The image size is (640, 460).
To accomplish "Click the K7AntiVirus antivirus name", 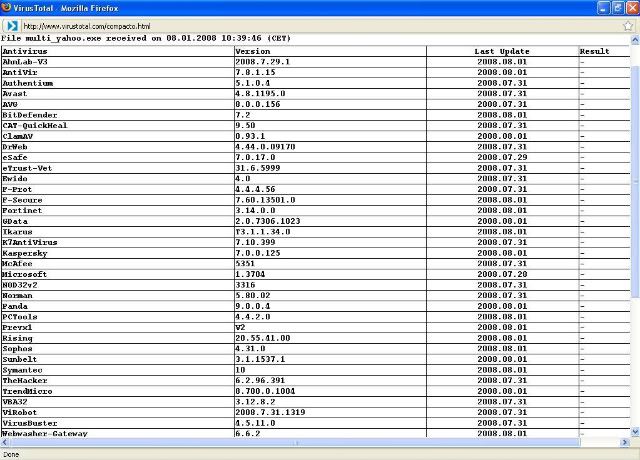I will pos(30,242).
